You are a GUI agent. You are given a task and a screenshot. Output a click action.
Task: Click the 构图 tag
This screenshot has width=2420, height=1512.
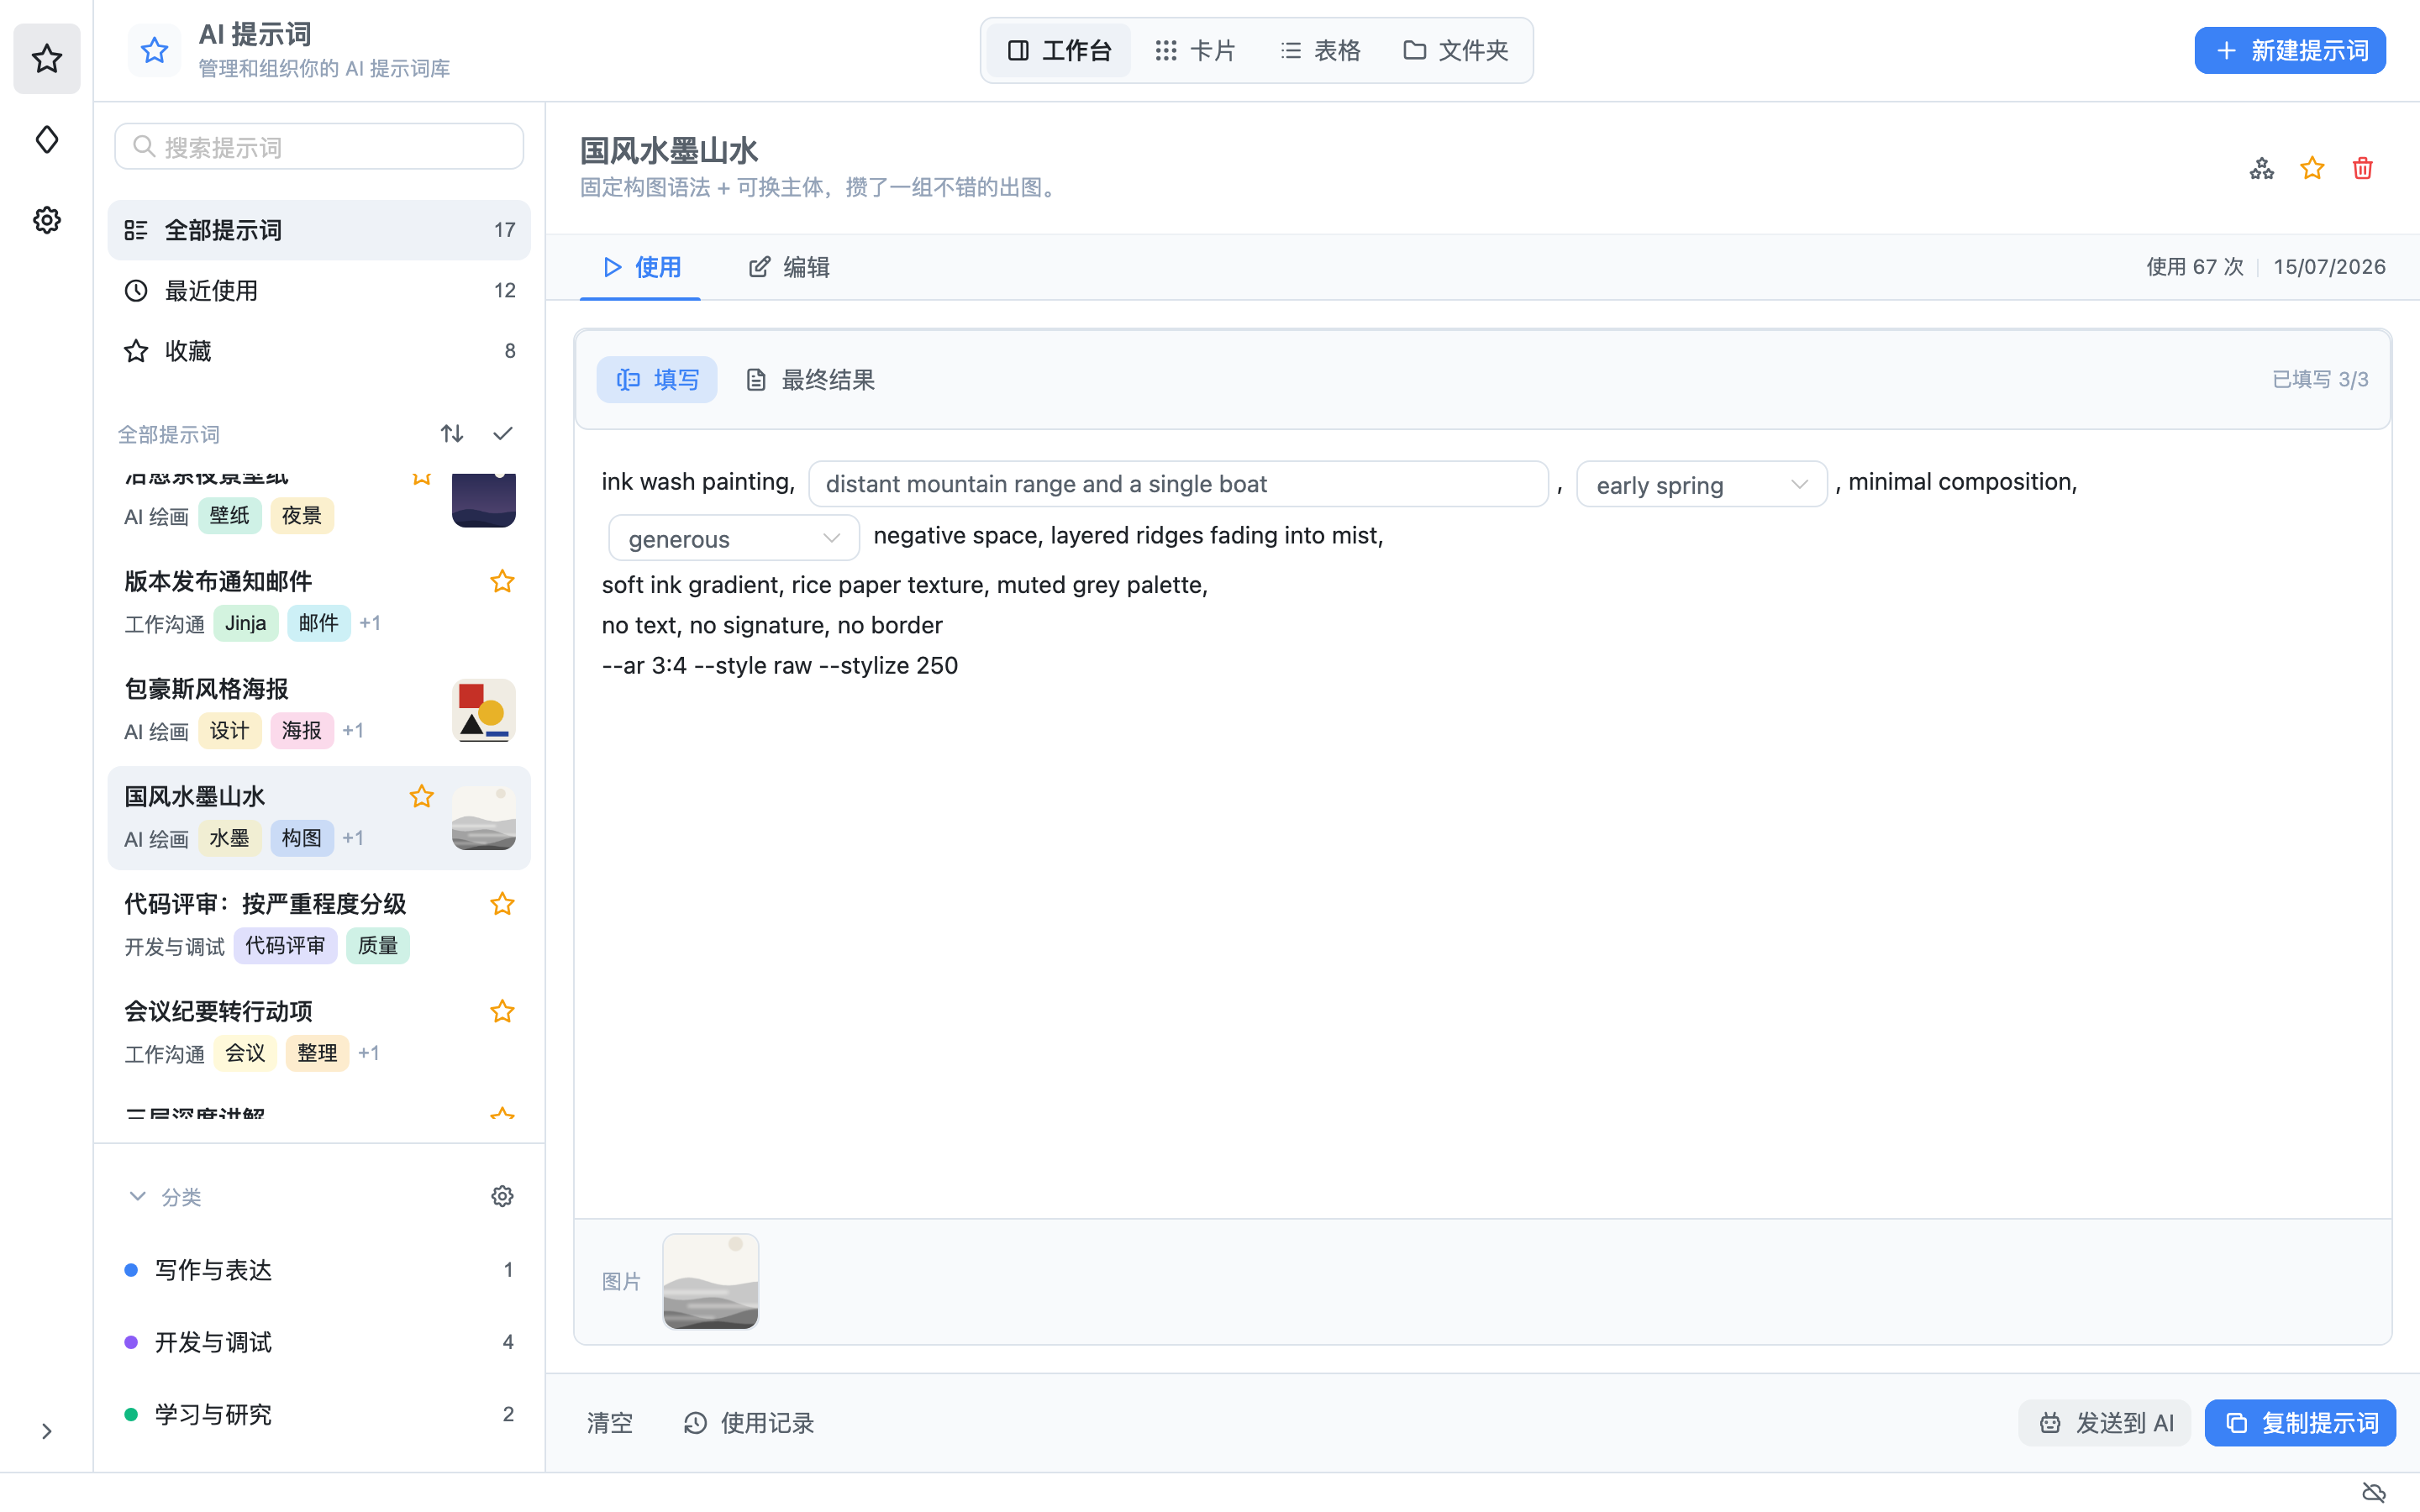click(x=302, y=838)
